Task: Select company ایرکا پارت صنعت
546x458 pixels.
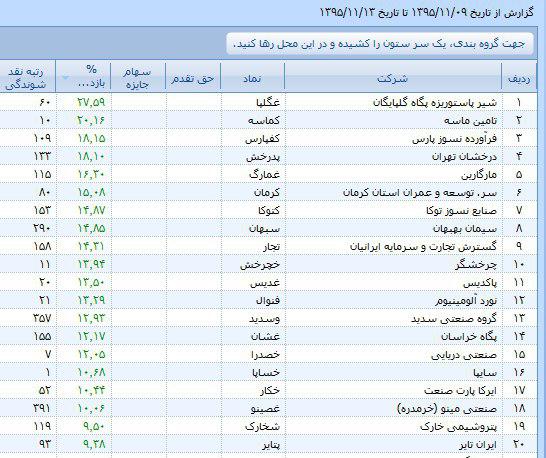Action: pyautogui.click(x=461, y=390)
